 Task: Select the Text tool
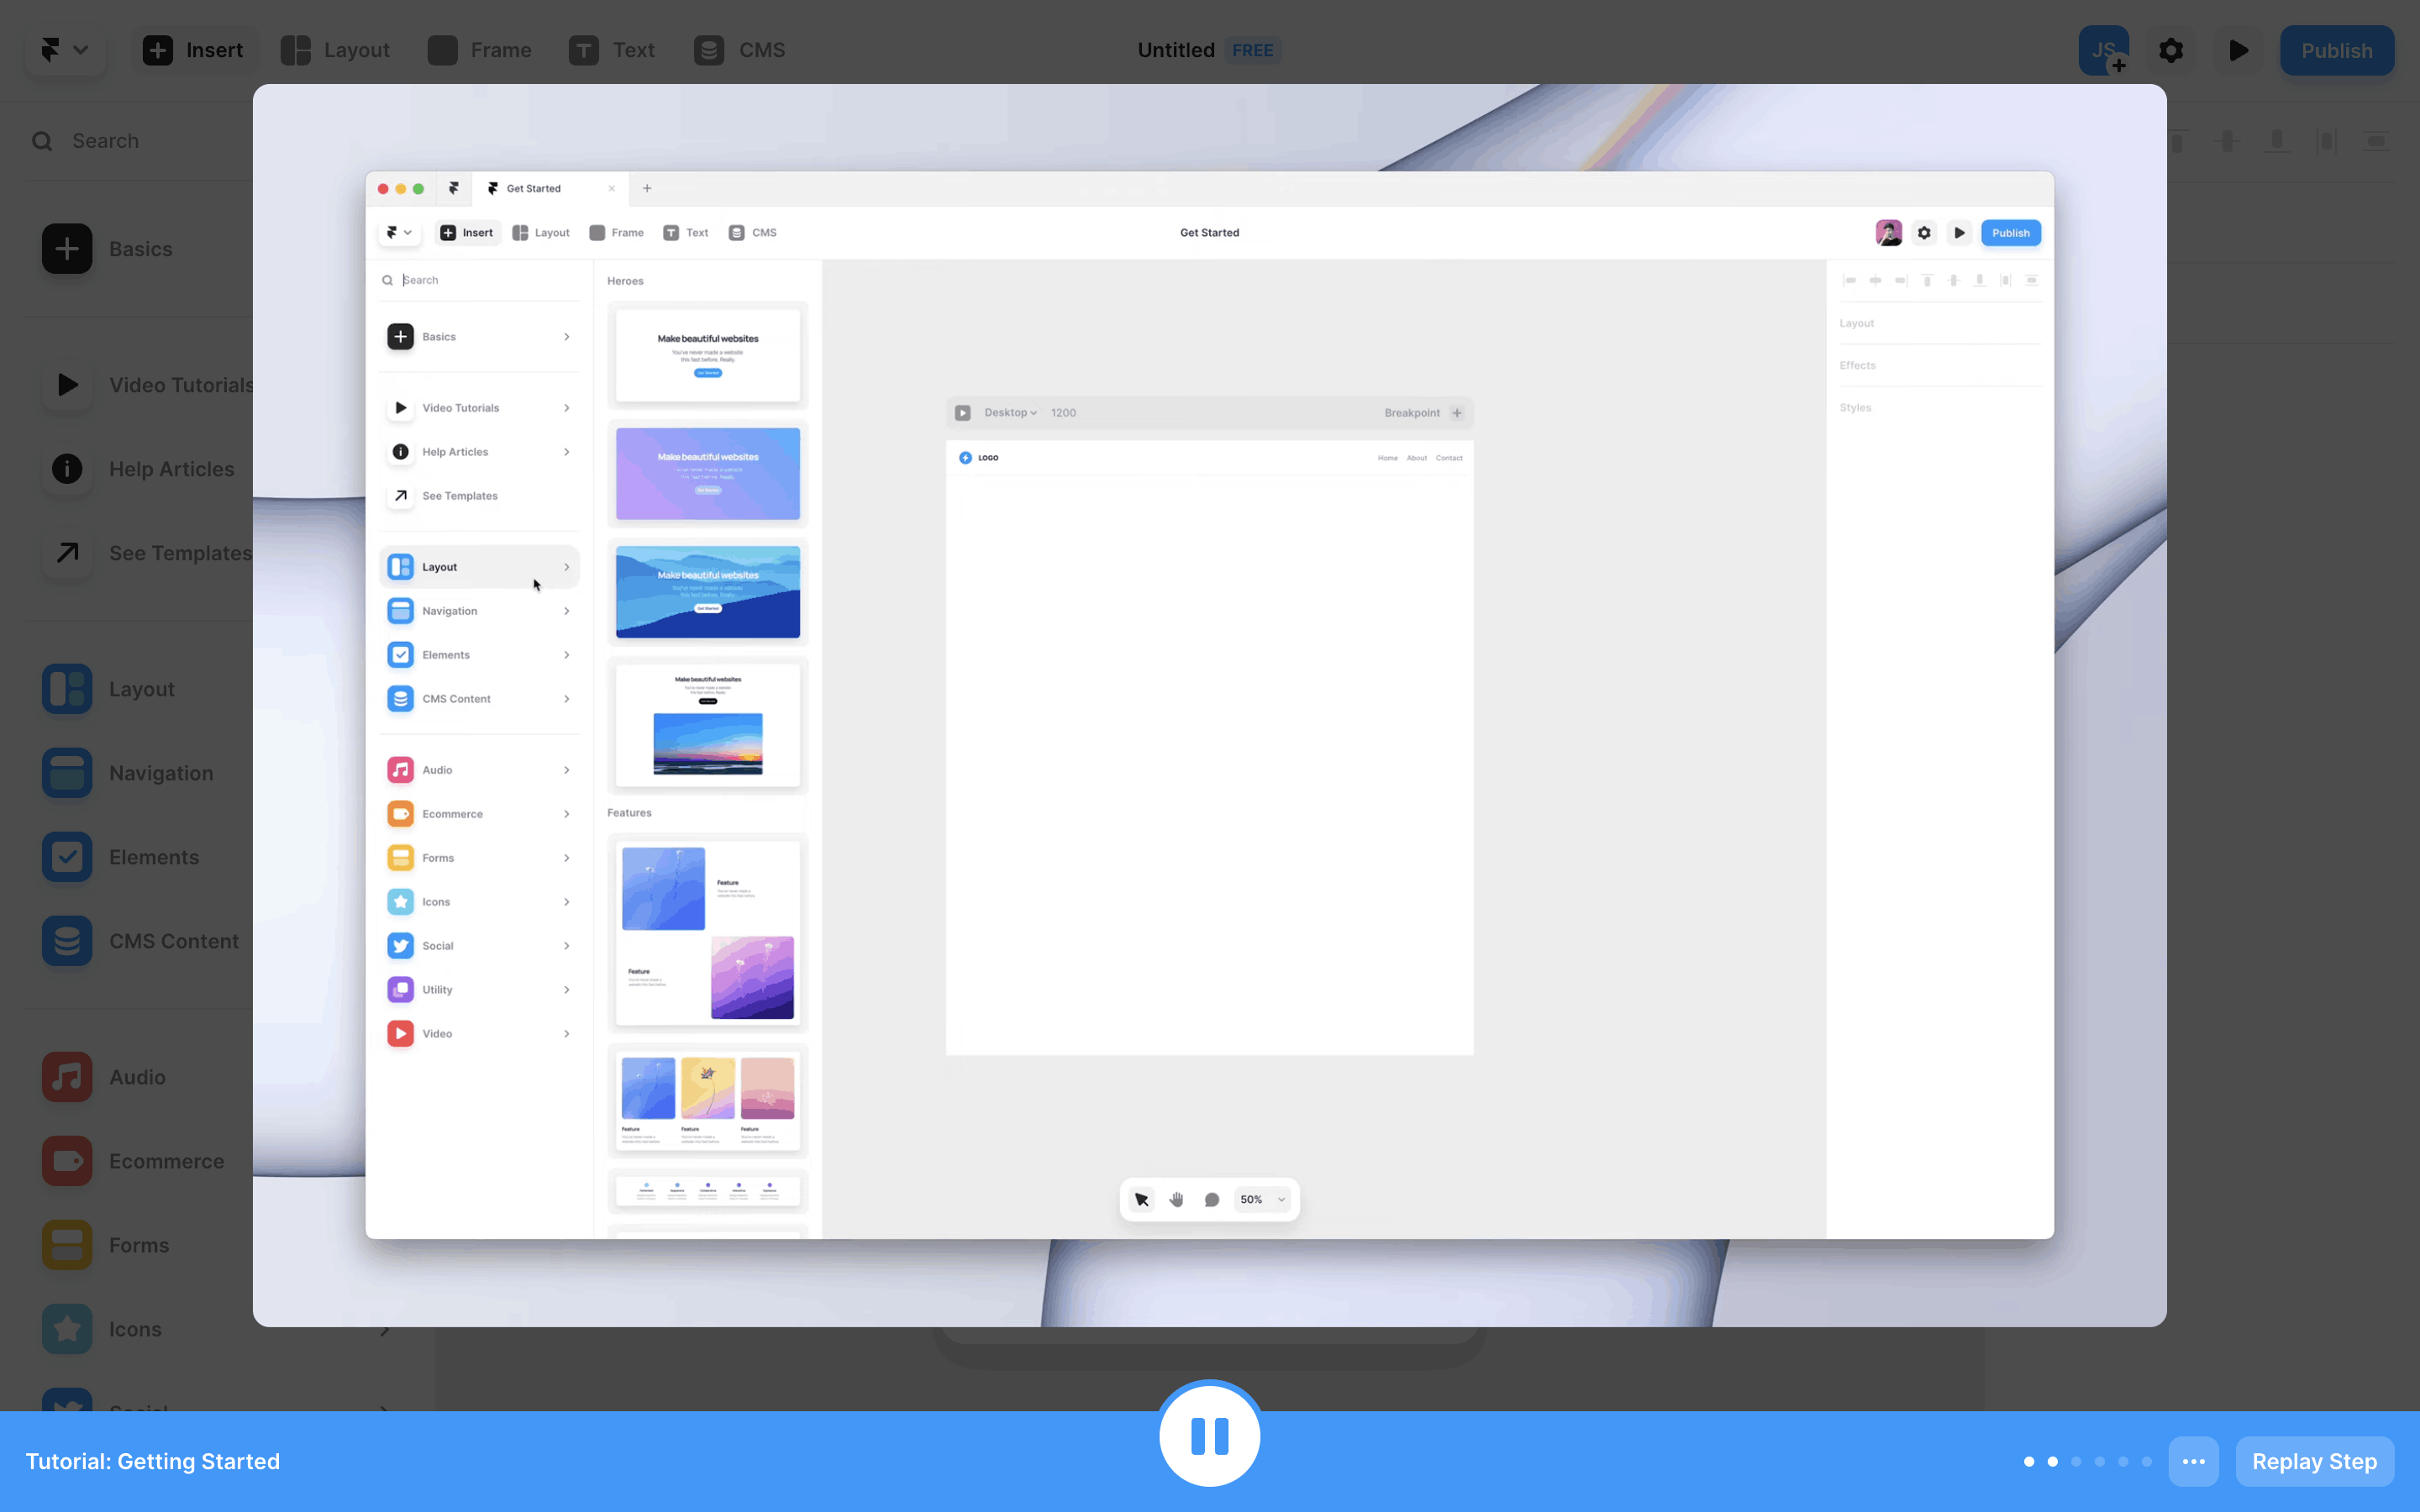pyautogui.click(x=612, y=50)
